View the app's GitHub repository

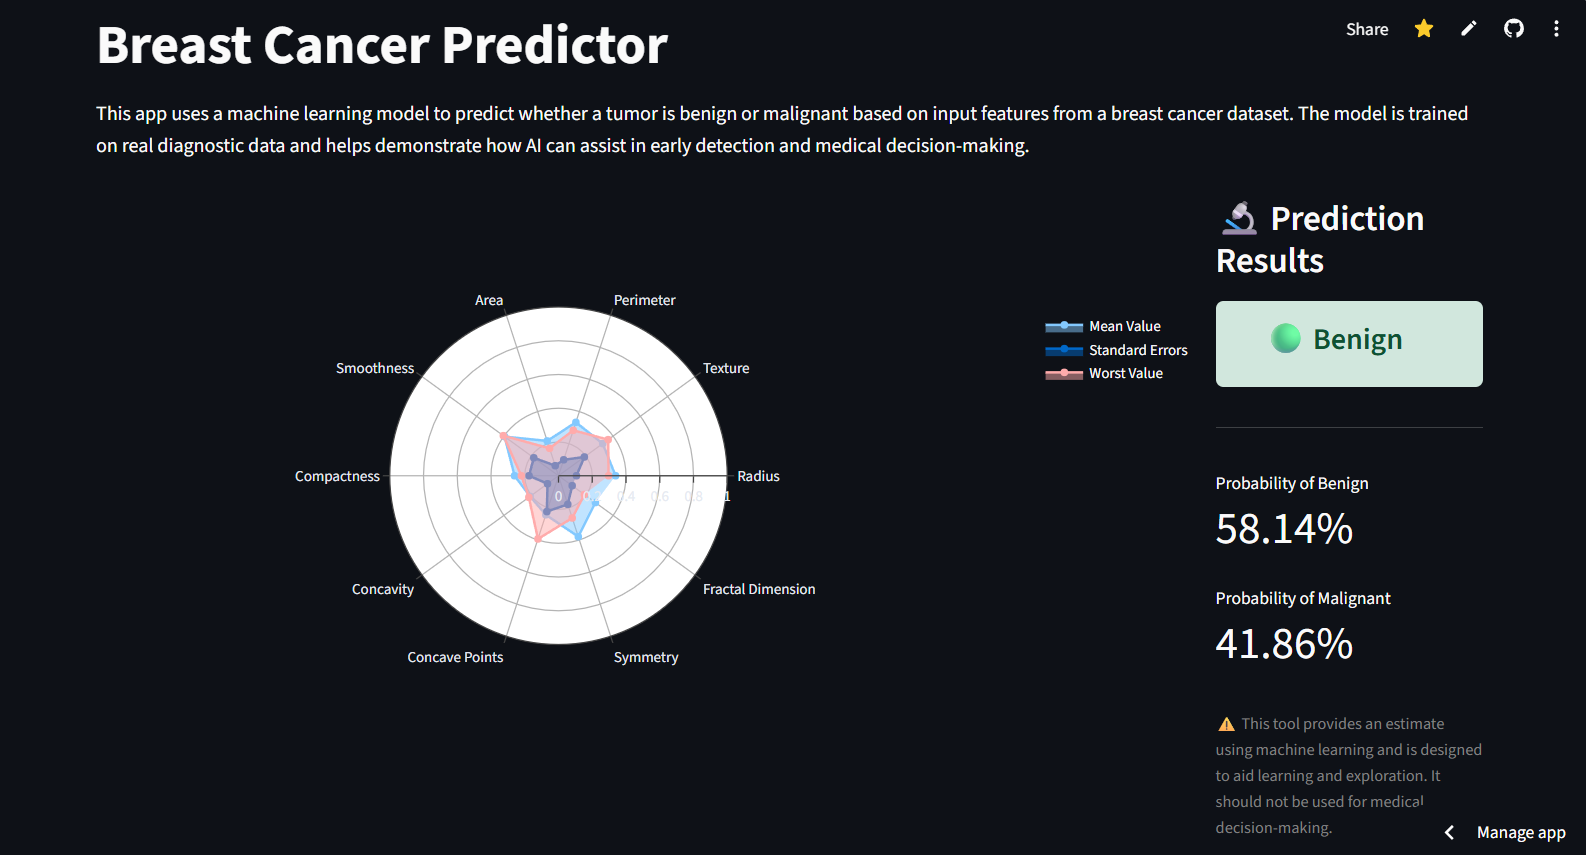tap(1513, 28)
